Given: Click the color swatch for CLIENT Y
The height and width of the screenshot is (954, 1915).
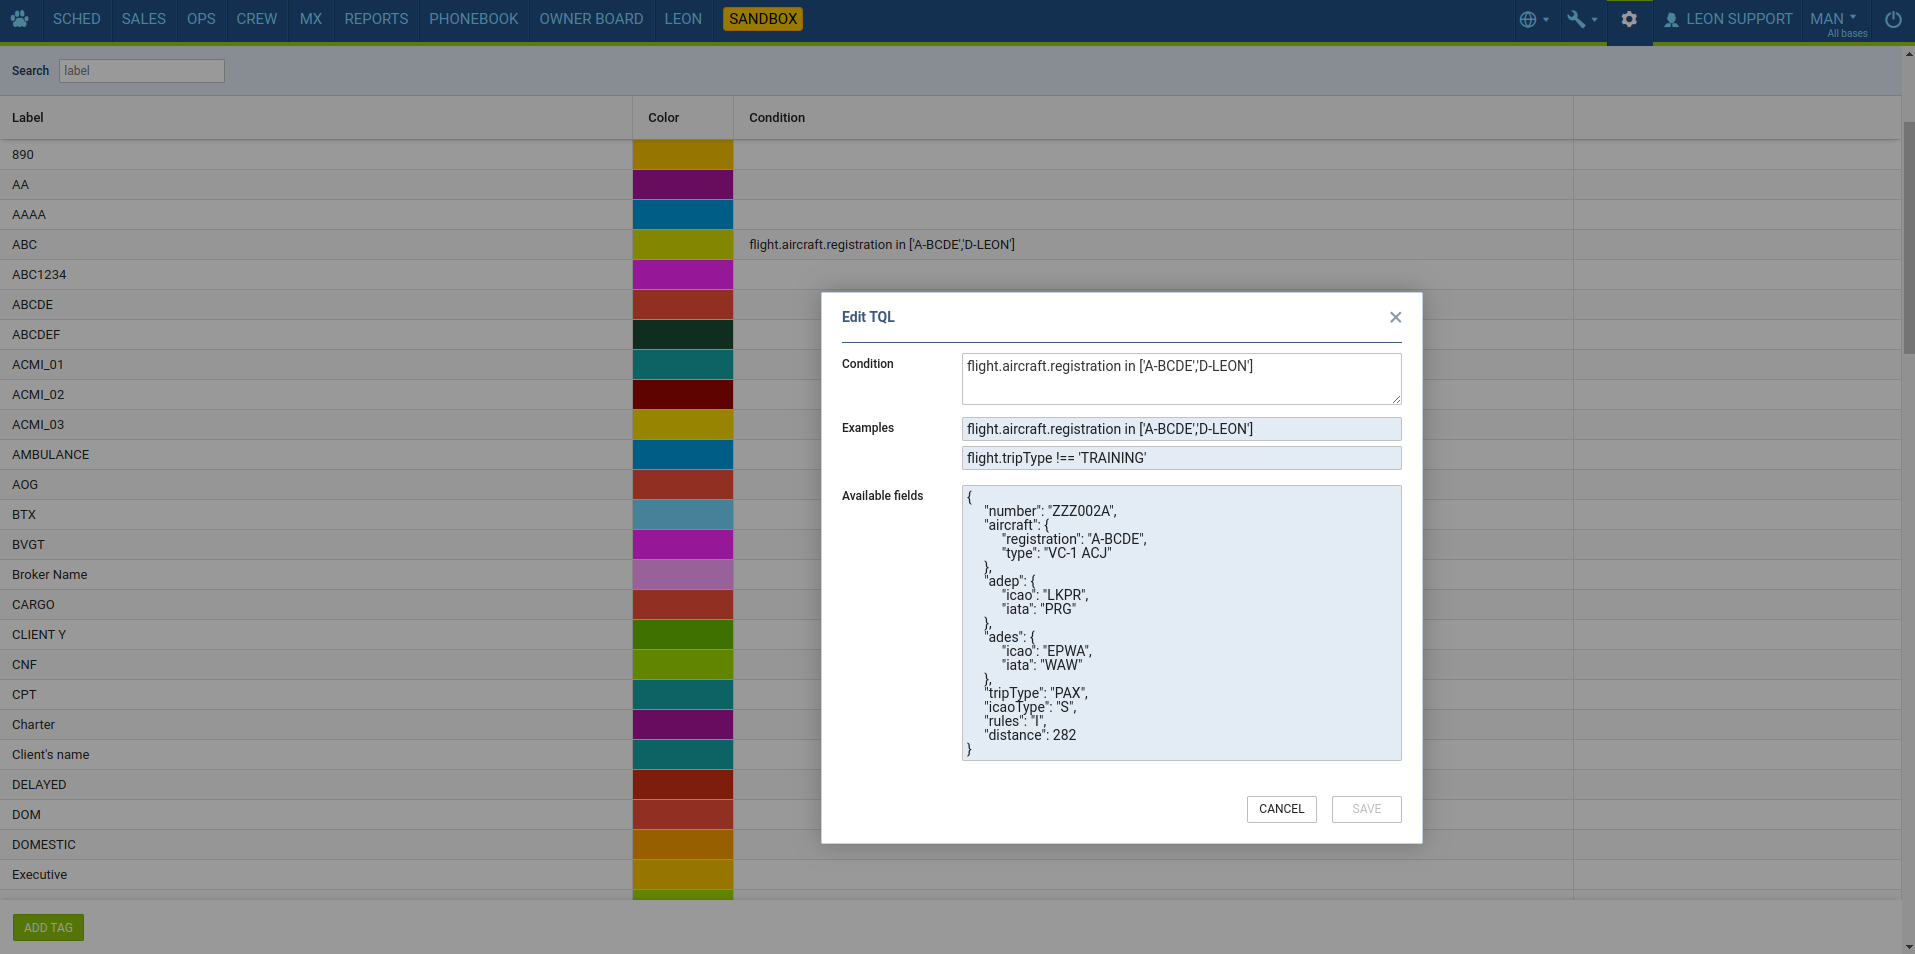Looking at the screenshot, I should [683, 635].
